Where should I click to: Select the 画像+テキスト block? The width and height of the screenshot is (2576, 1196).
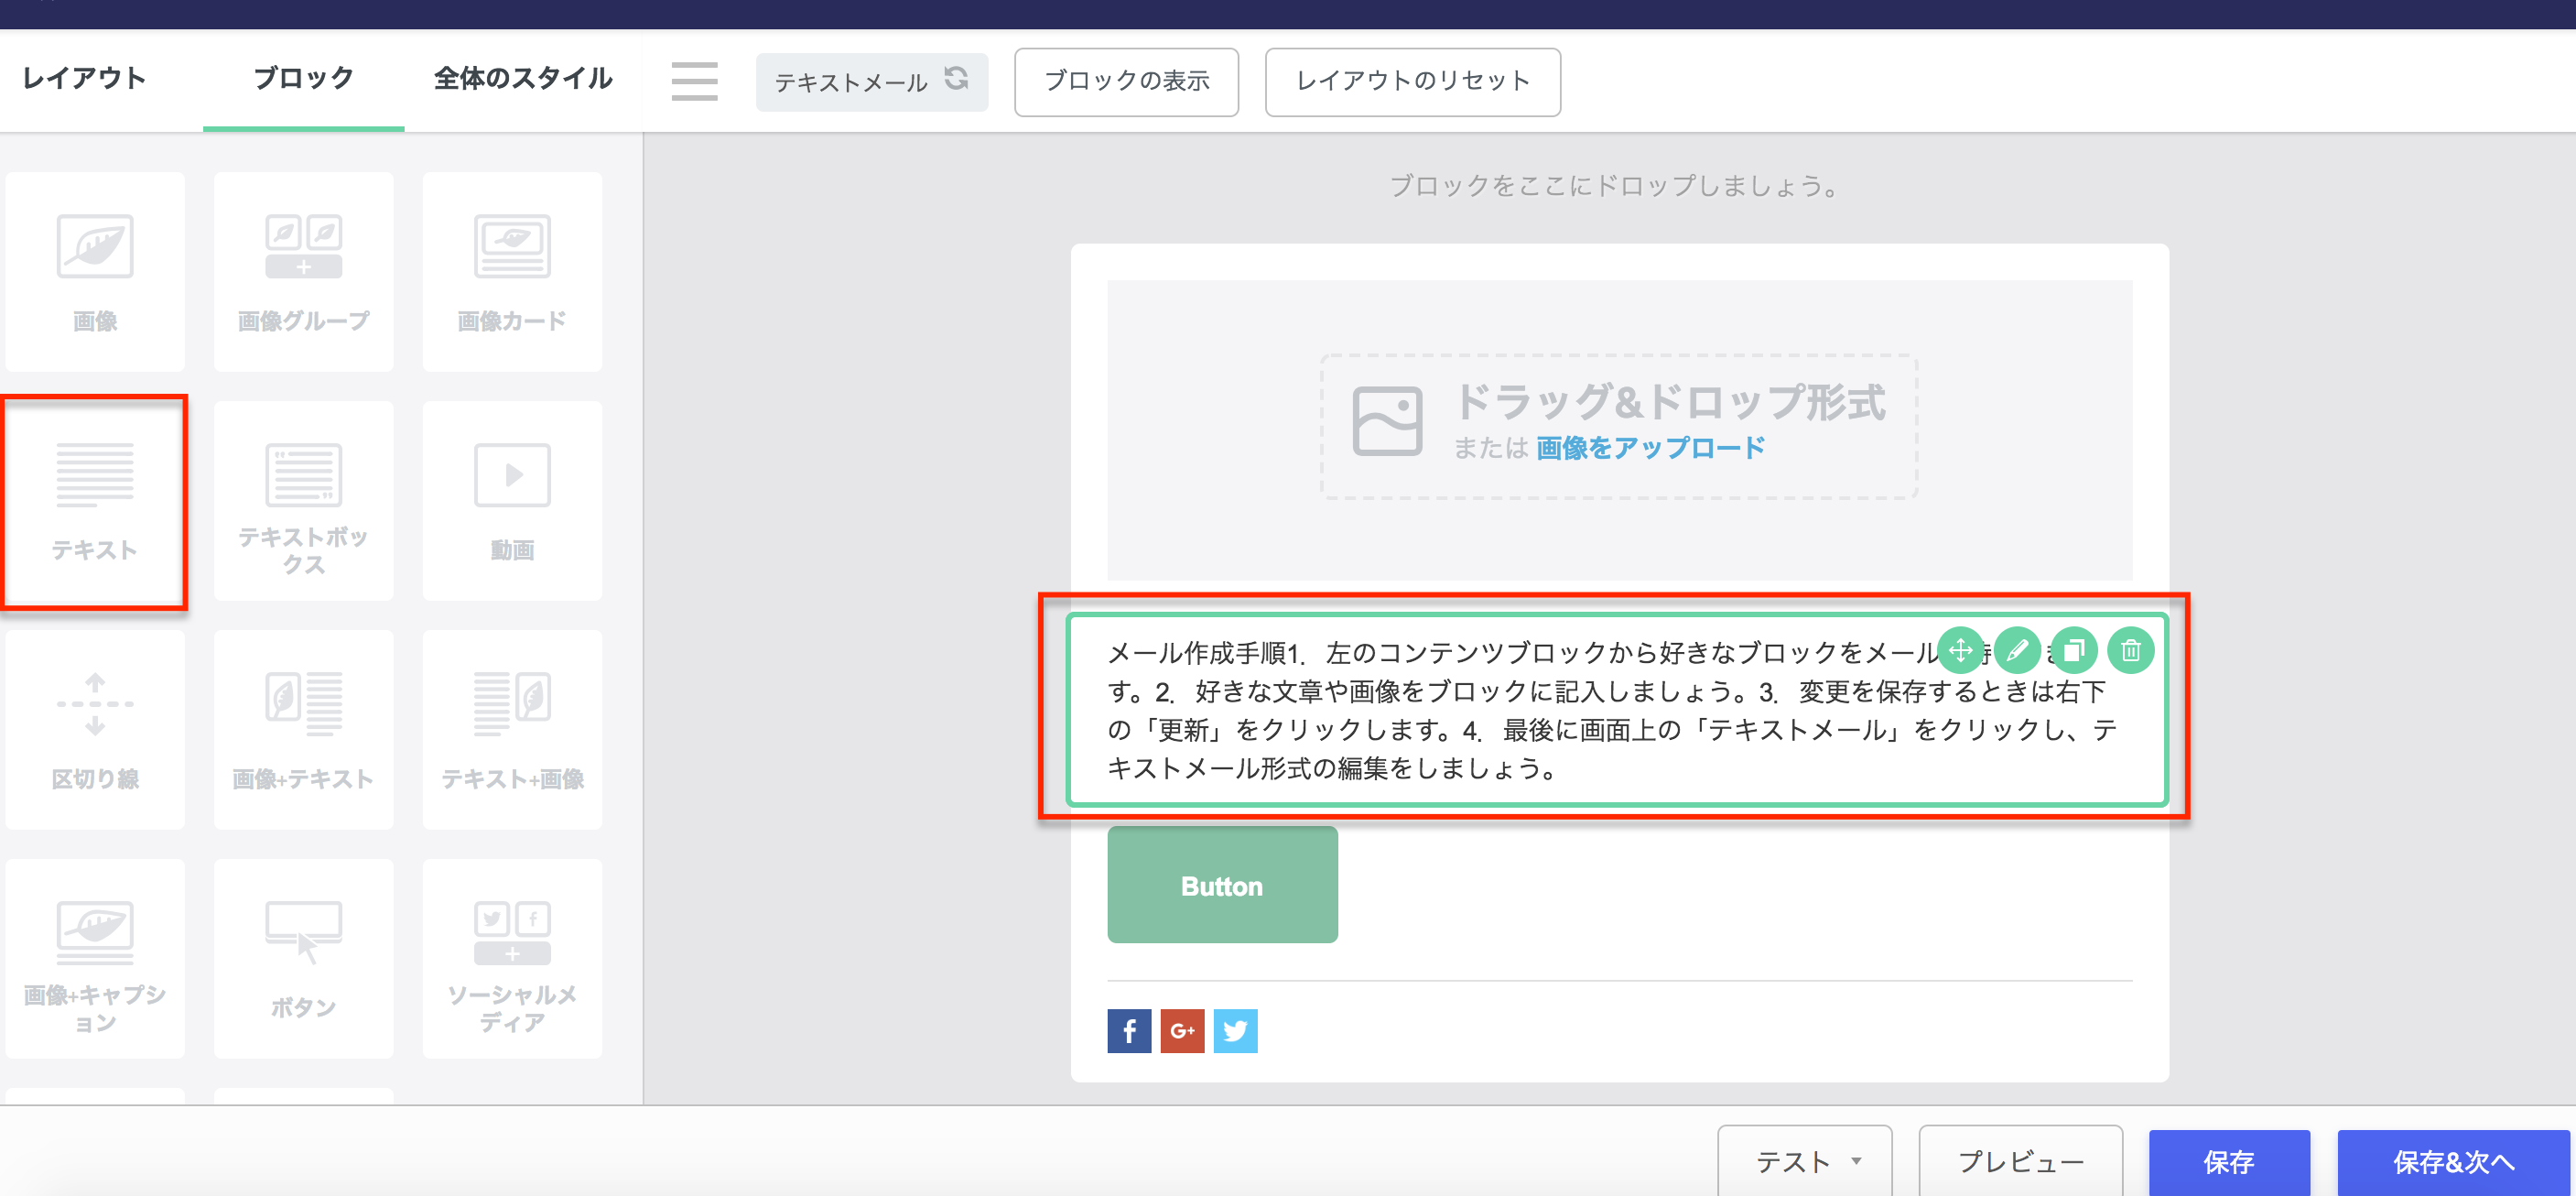(303, 729)
